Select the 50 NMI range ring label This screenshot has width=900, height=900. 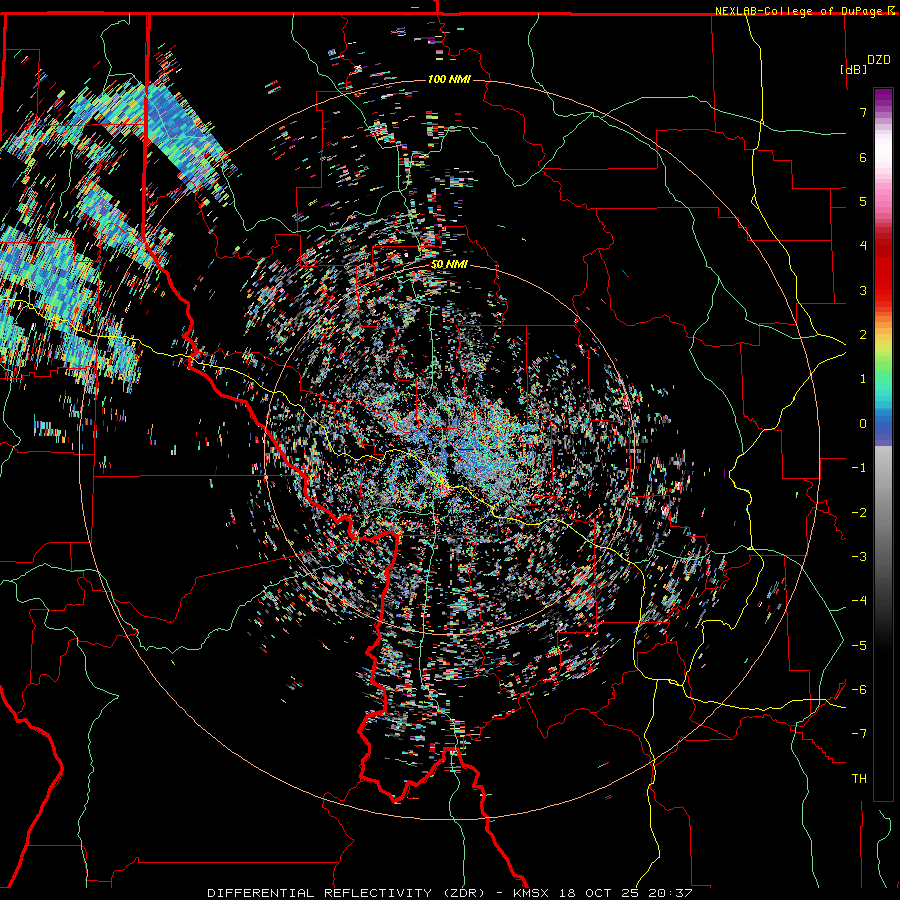pyautogui.click(x=449, y=265)
